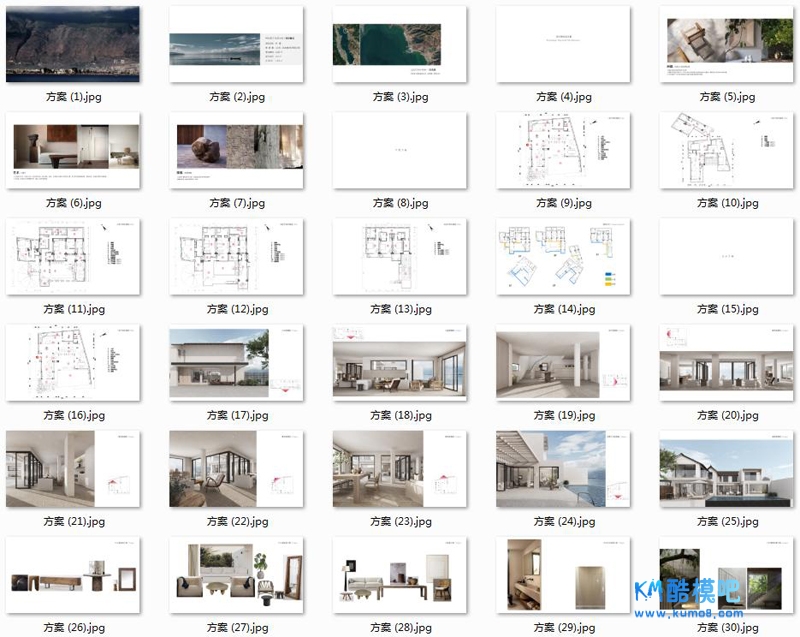Click the satellite map thumbnail 方案 (3).jpg

(400, 45)
